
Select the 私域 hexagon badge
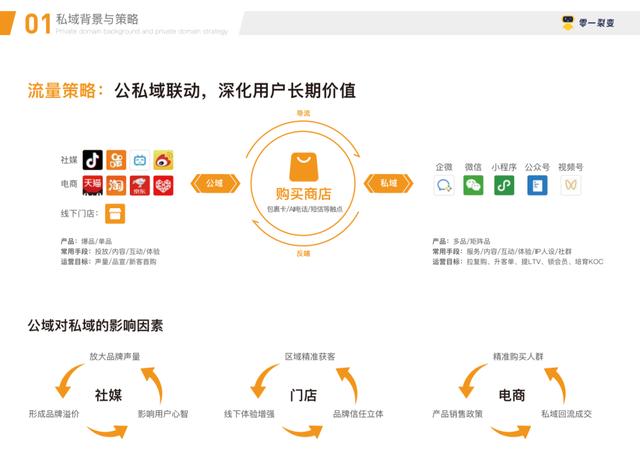tap(389, 183)
